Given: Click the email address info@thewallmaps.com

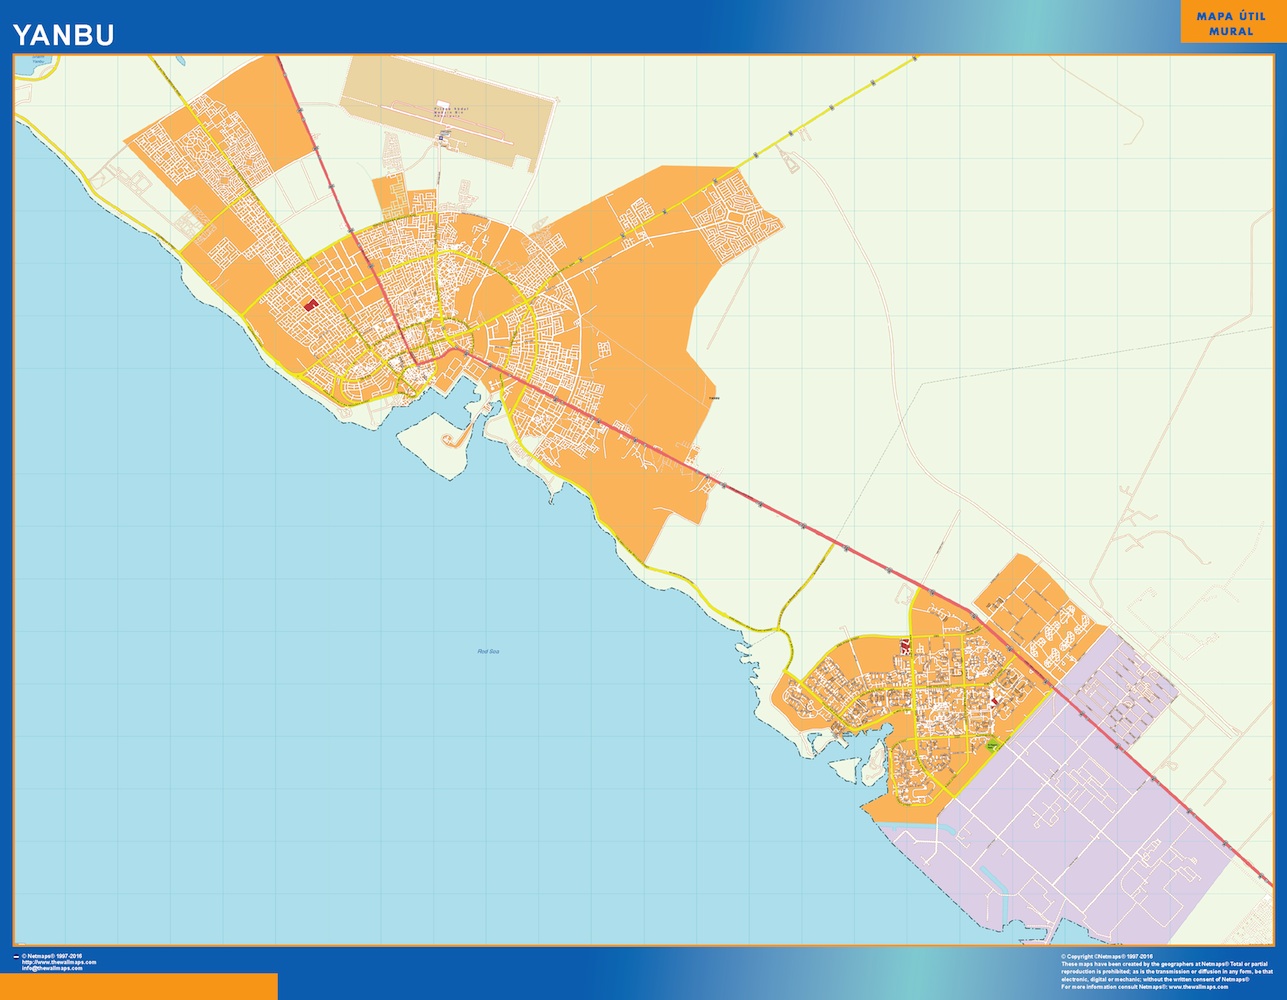Looking at the screenshot, I should coord(52,967).
